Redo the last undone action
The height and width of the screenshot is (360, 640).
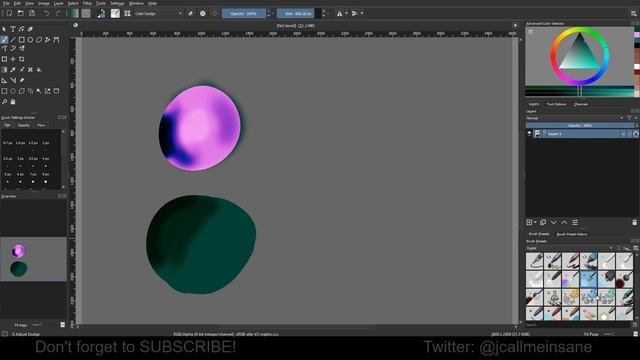coord(58,13)
